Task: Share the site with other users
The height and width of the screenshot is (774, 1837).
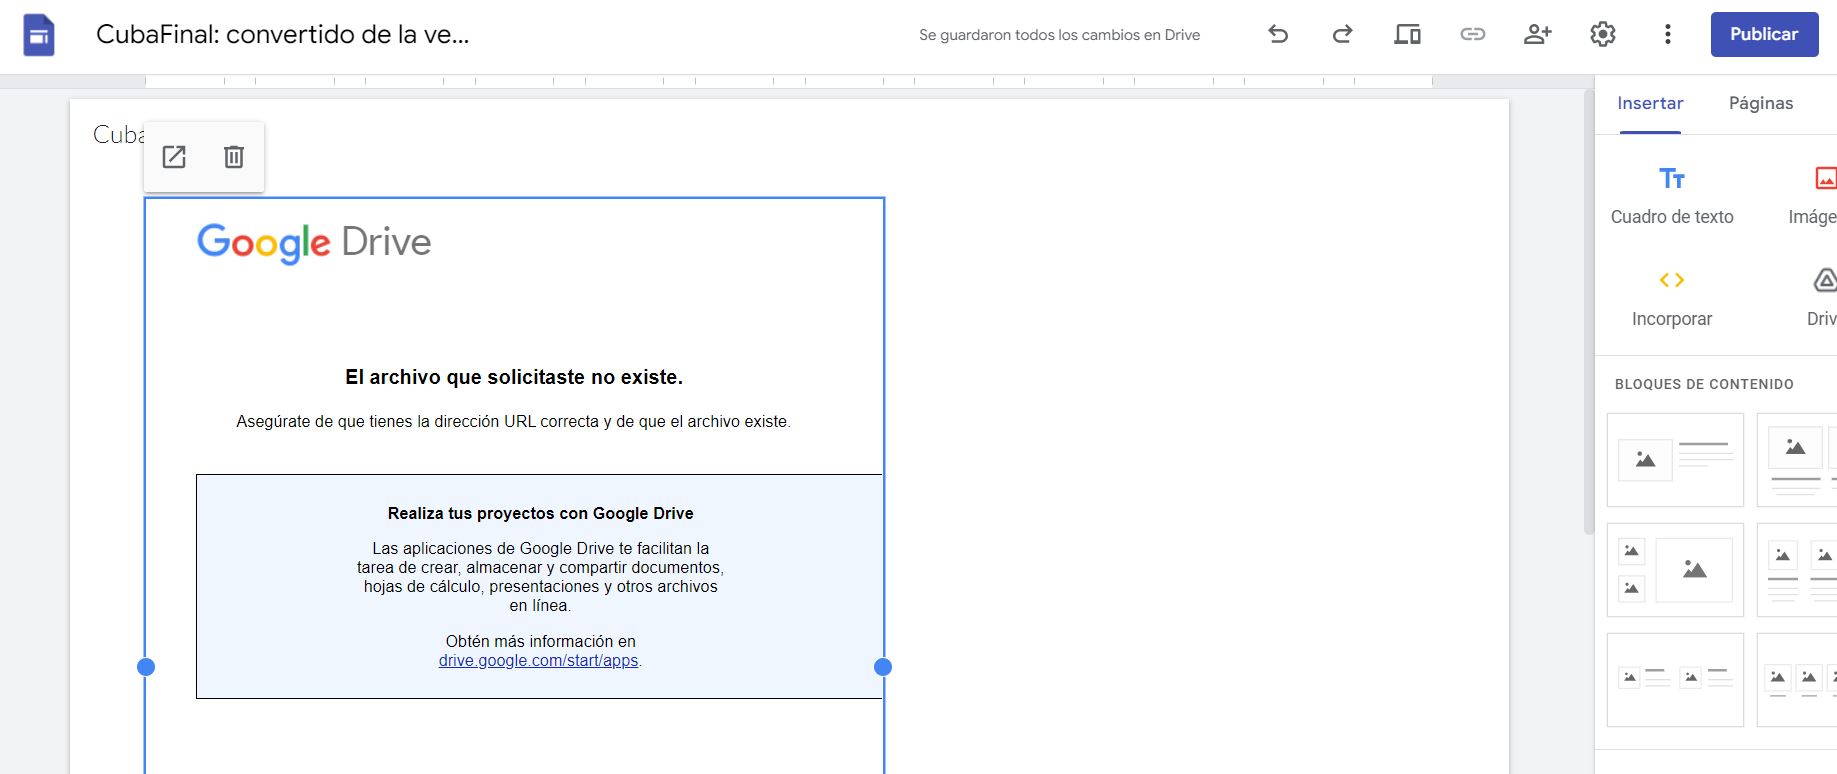Action: [x=1537, y=34]
